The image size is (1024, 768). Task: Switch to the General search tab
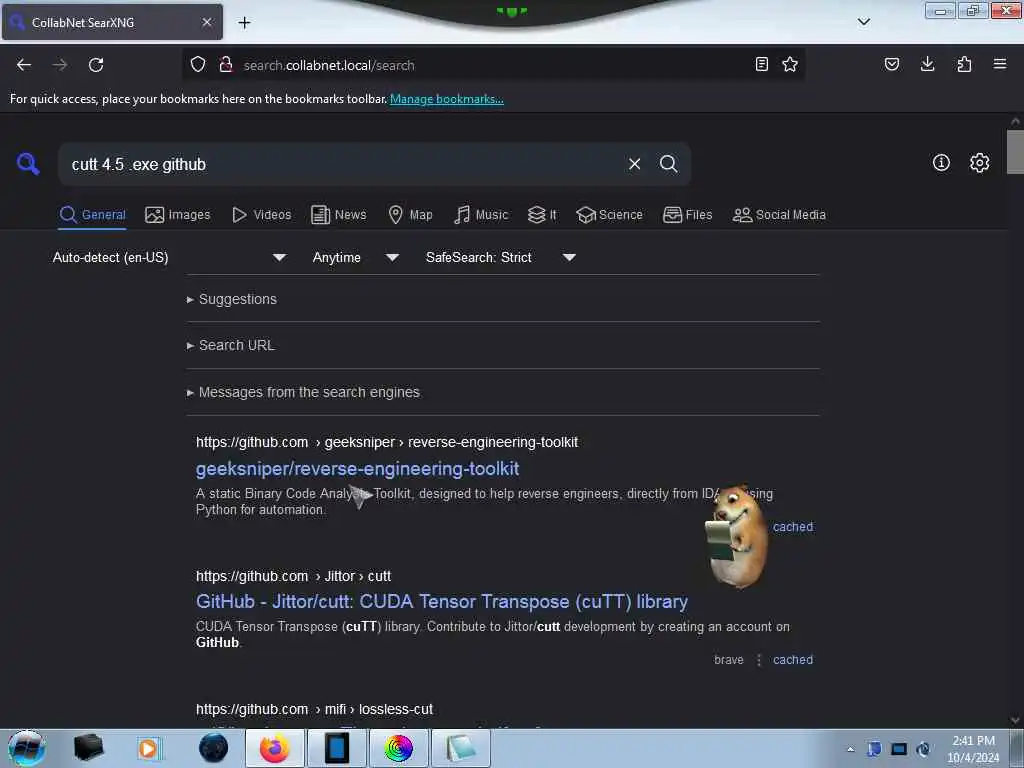(x=93, y=215)
